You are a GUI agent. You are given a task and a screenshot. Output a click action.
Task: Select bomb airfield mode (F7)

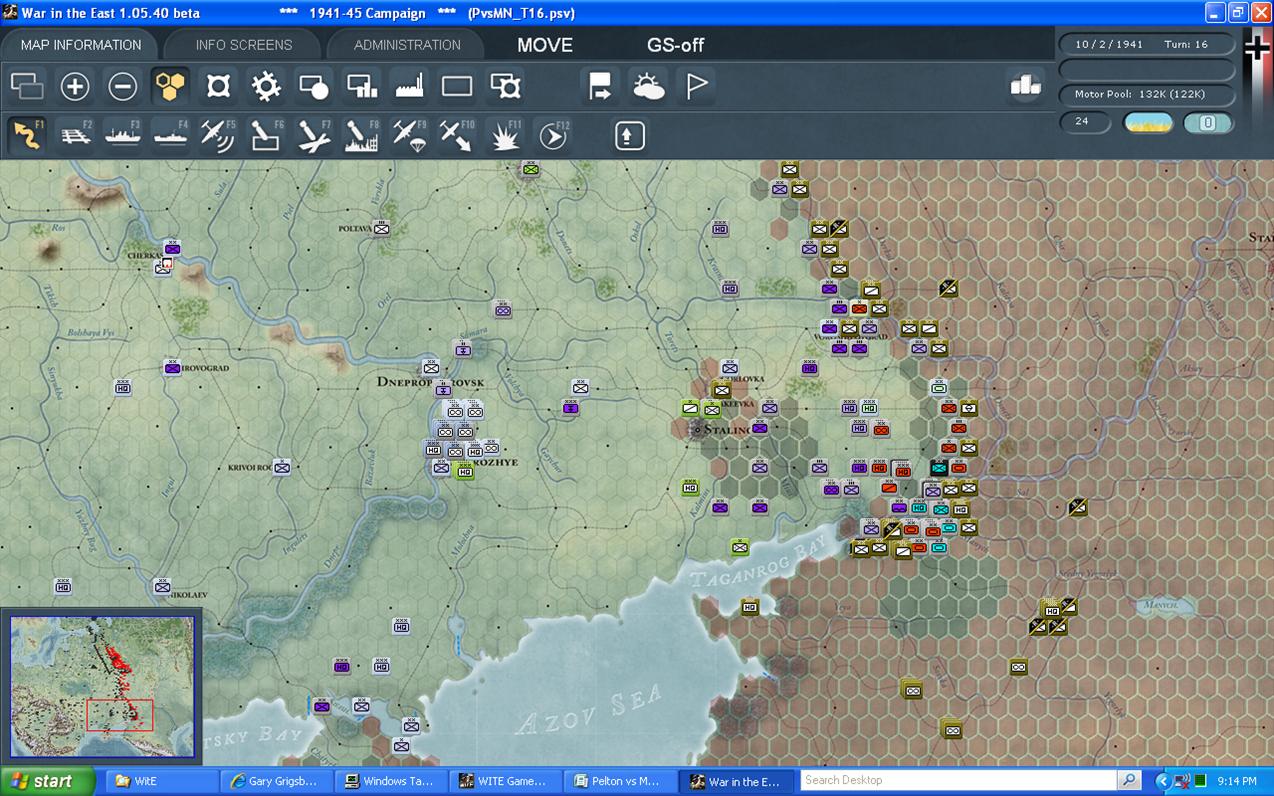[x=314, y=135]
